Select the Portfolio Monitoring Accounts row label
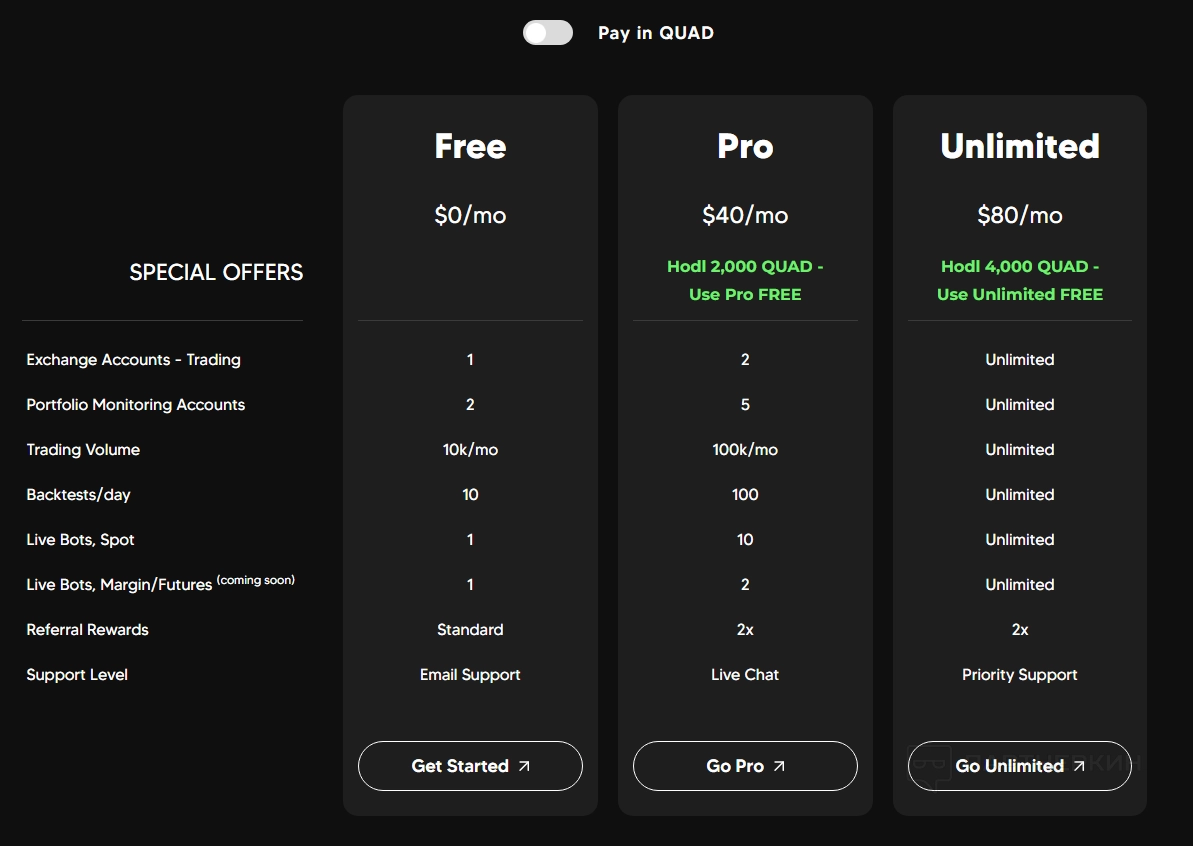This screenshot has width=1193, height=846. [135, 405]
